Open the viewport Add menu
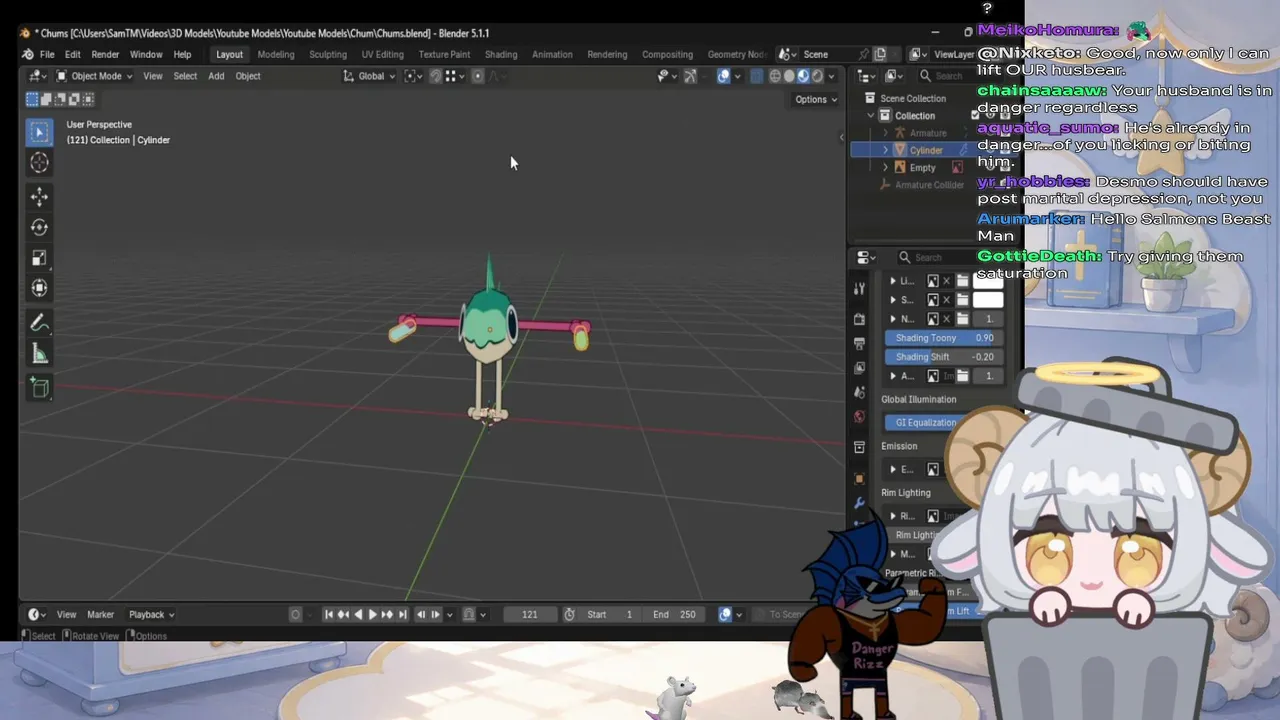This screenshot has width=1280, height=720. click(x=216, y=76)
